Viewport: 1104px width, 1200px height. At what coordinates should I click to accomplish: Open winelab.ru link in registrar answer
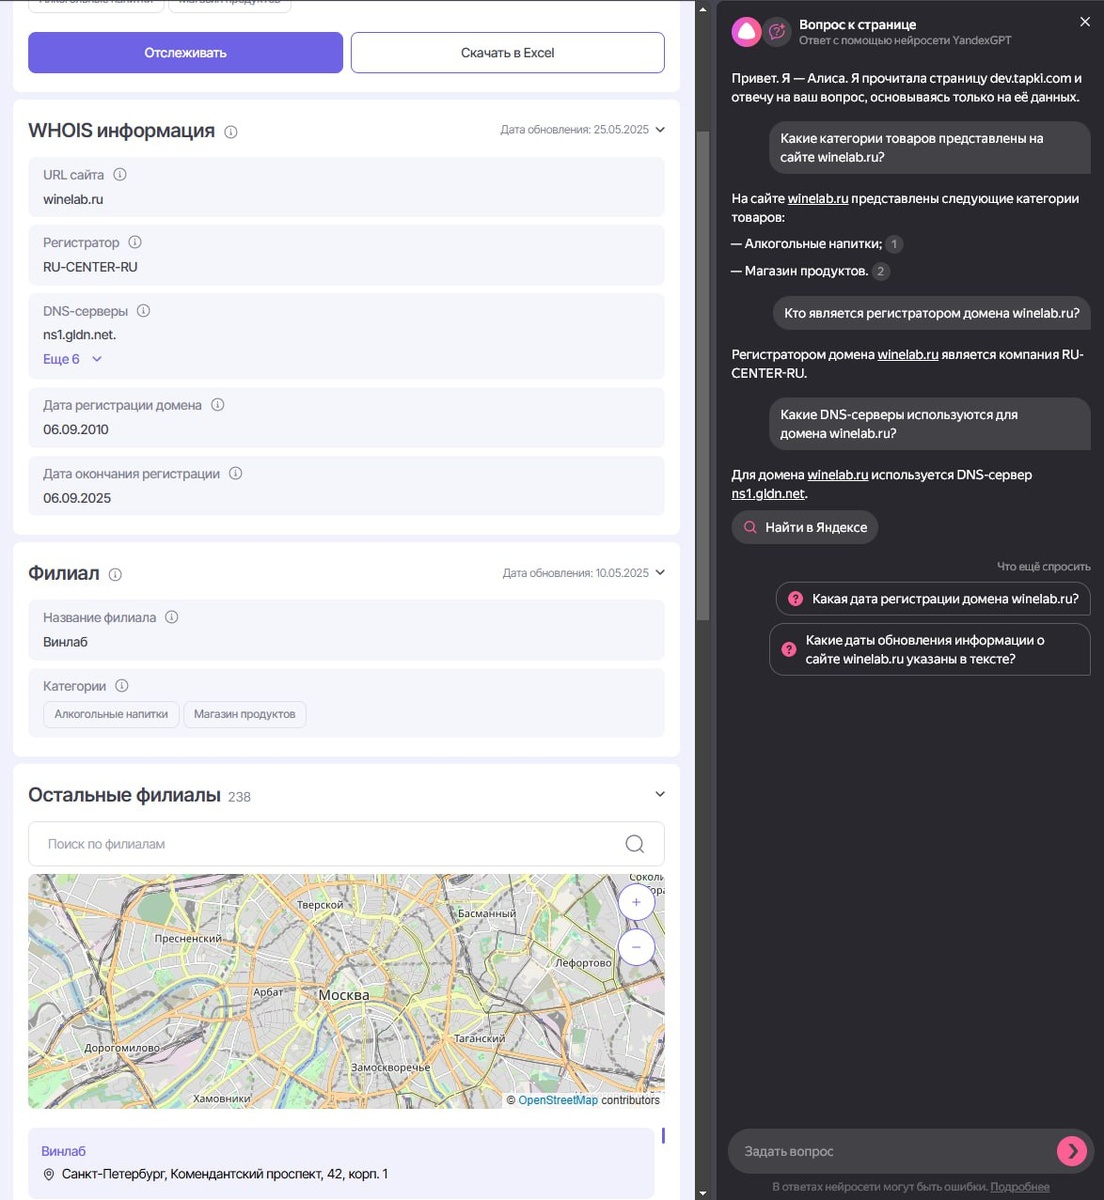pos(908,355)
